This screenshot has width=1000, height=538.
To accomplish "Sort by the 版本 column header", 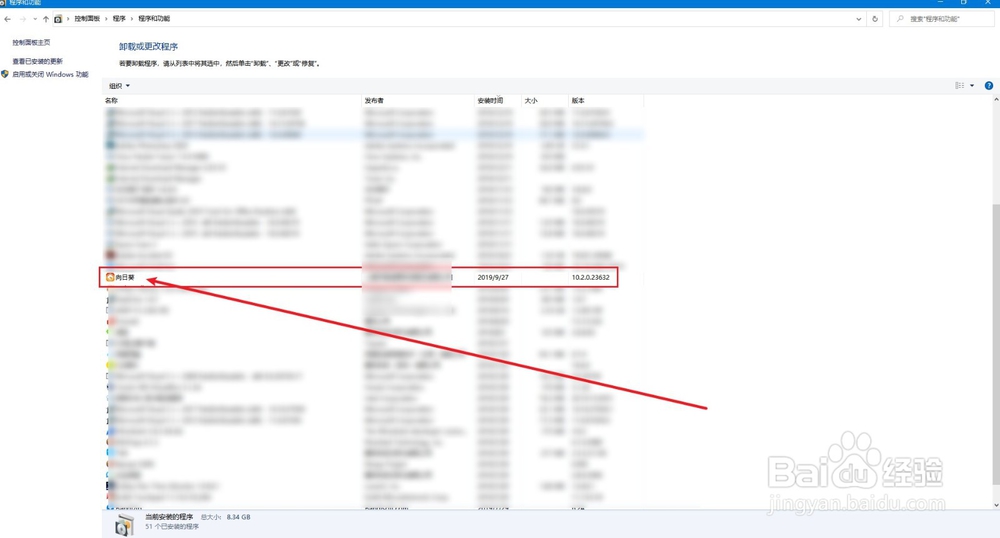I will click(606, 101).
